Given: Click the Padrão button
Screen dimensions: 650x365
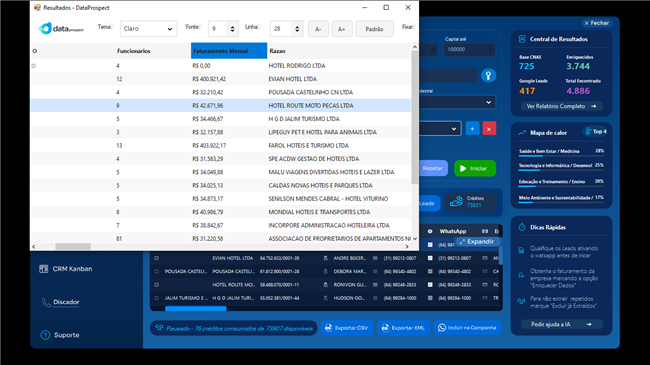Looking at the screenshot, I should pyautogui.click(x=374, y=29).
